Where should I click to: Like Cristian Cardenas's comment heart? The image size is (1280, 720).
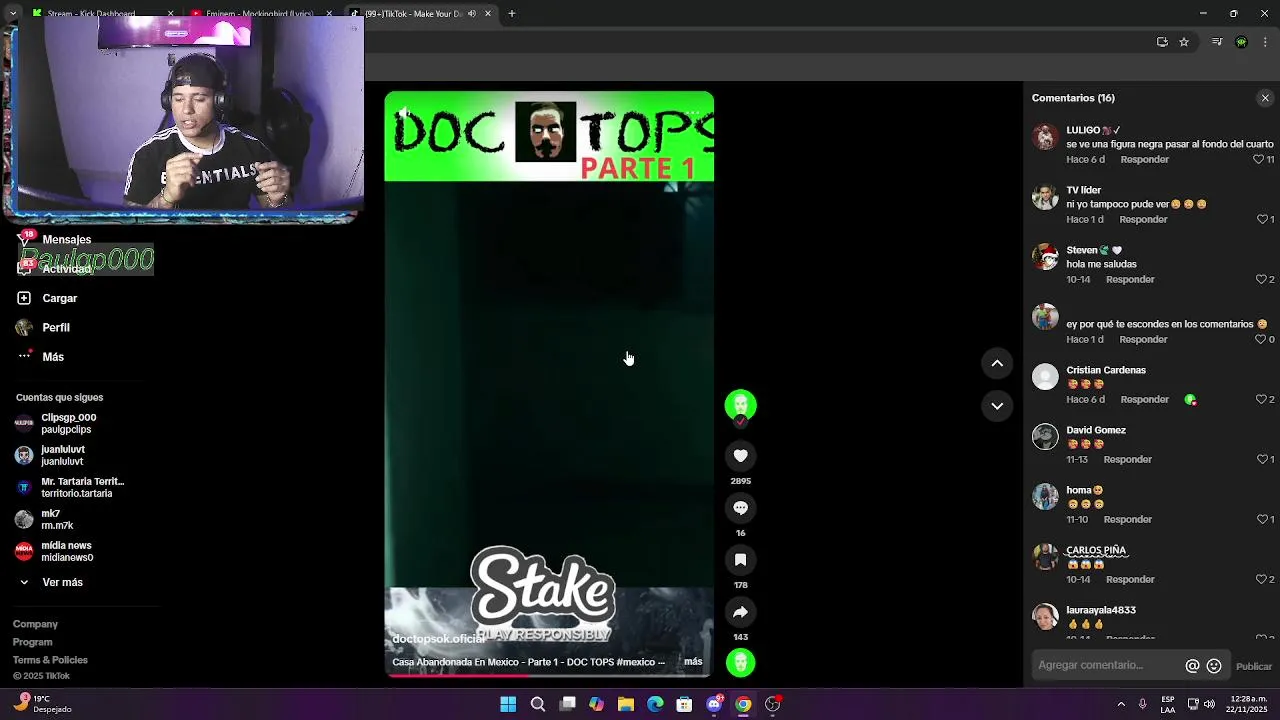[x=1260, y=399]
